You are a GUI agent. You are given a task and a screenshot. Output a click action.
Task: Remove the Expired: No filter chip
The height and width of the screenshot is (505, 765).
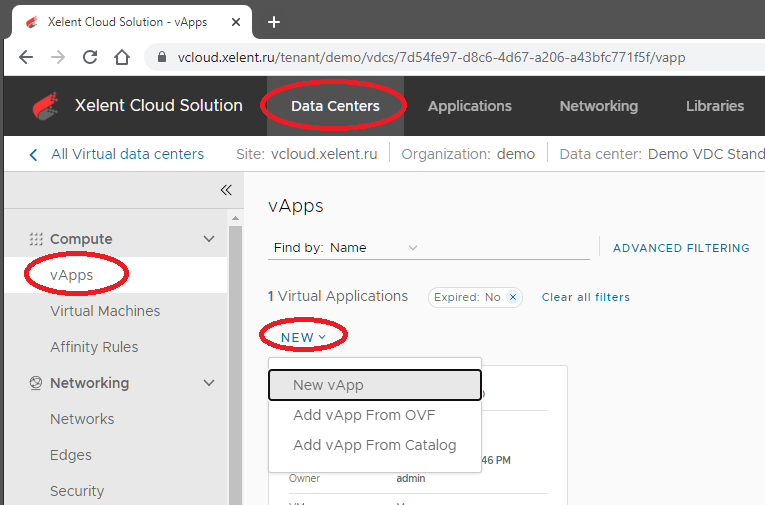513,297
